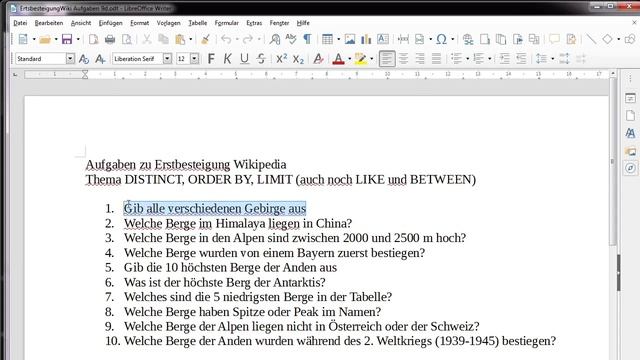Toggle italic formatting (K)
The height and width of the screenshot is (360, 640).
[228, 59]
